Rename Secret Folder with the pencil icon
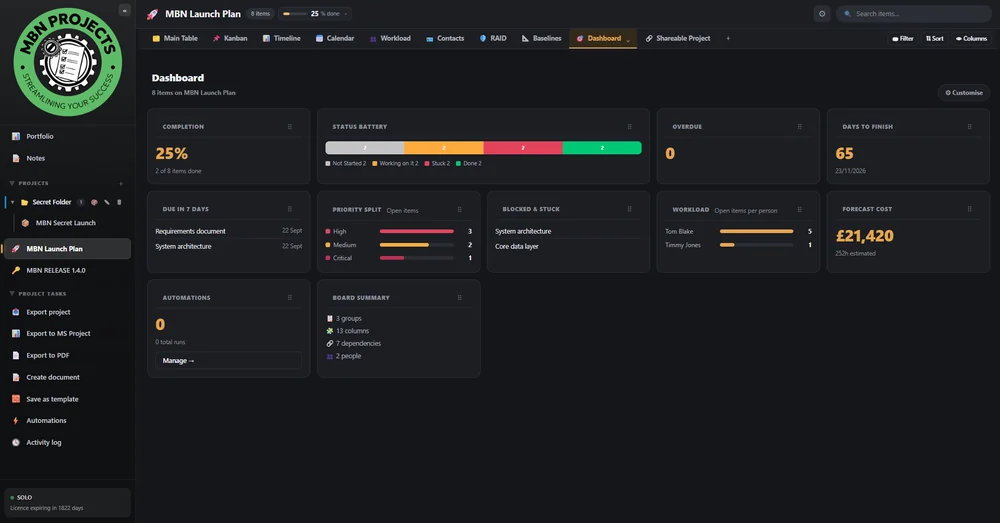 click(107, 202)
